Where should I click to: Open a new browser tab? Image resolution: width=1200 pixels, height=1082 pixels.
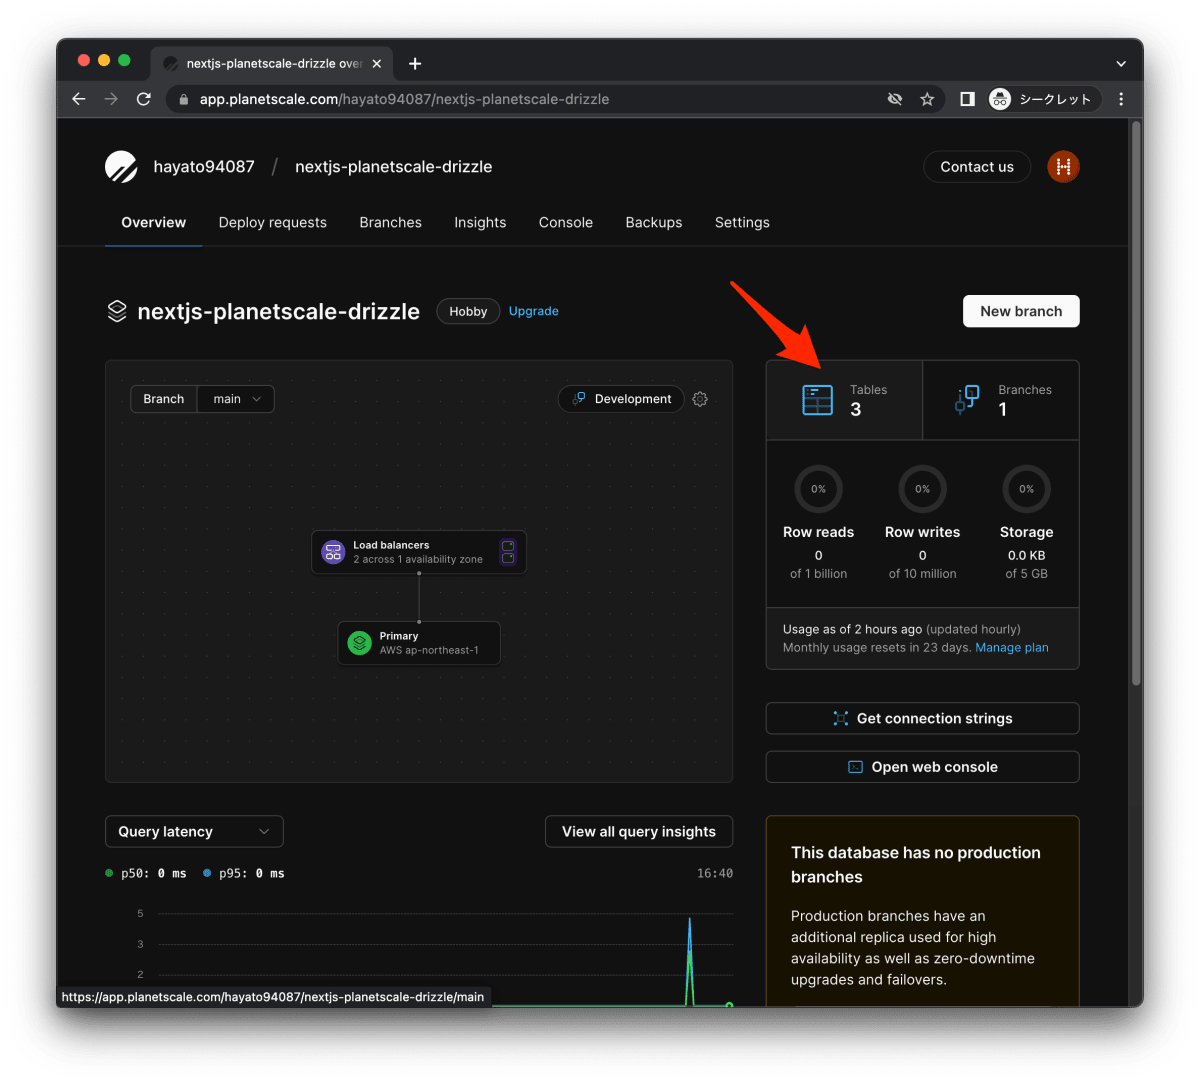(x=415, y=64)
